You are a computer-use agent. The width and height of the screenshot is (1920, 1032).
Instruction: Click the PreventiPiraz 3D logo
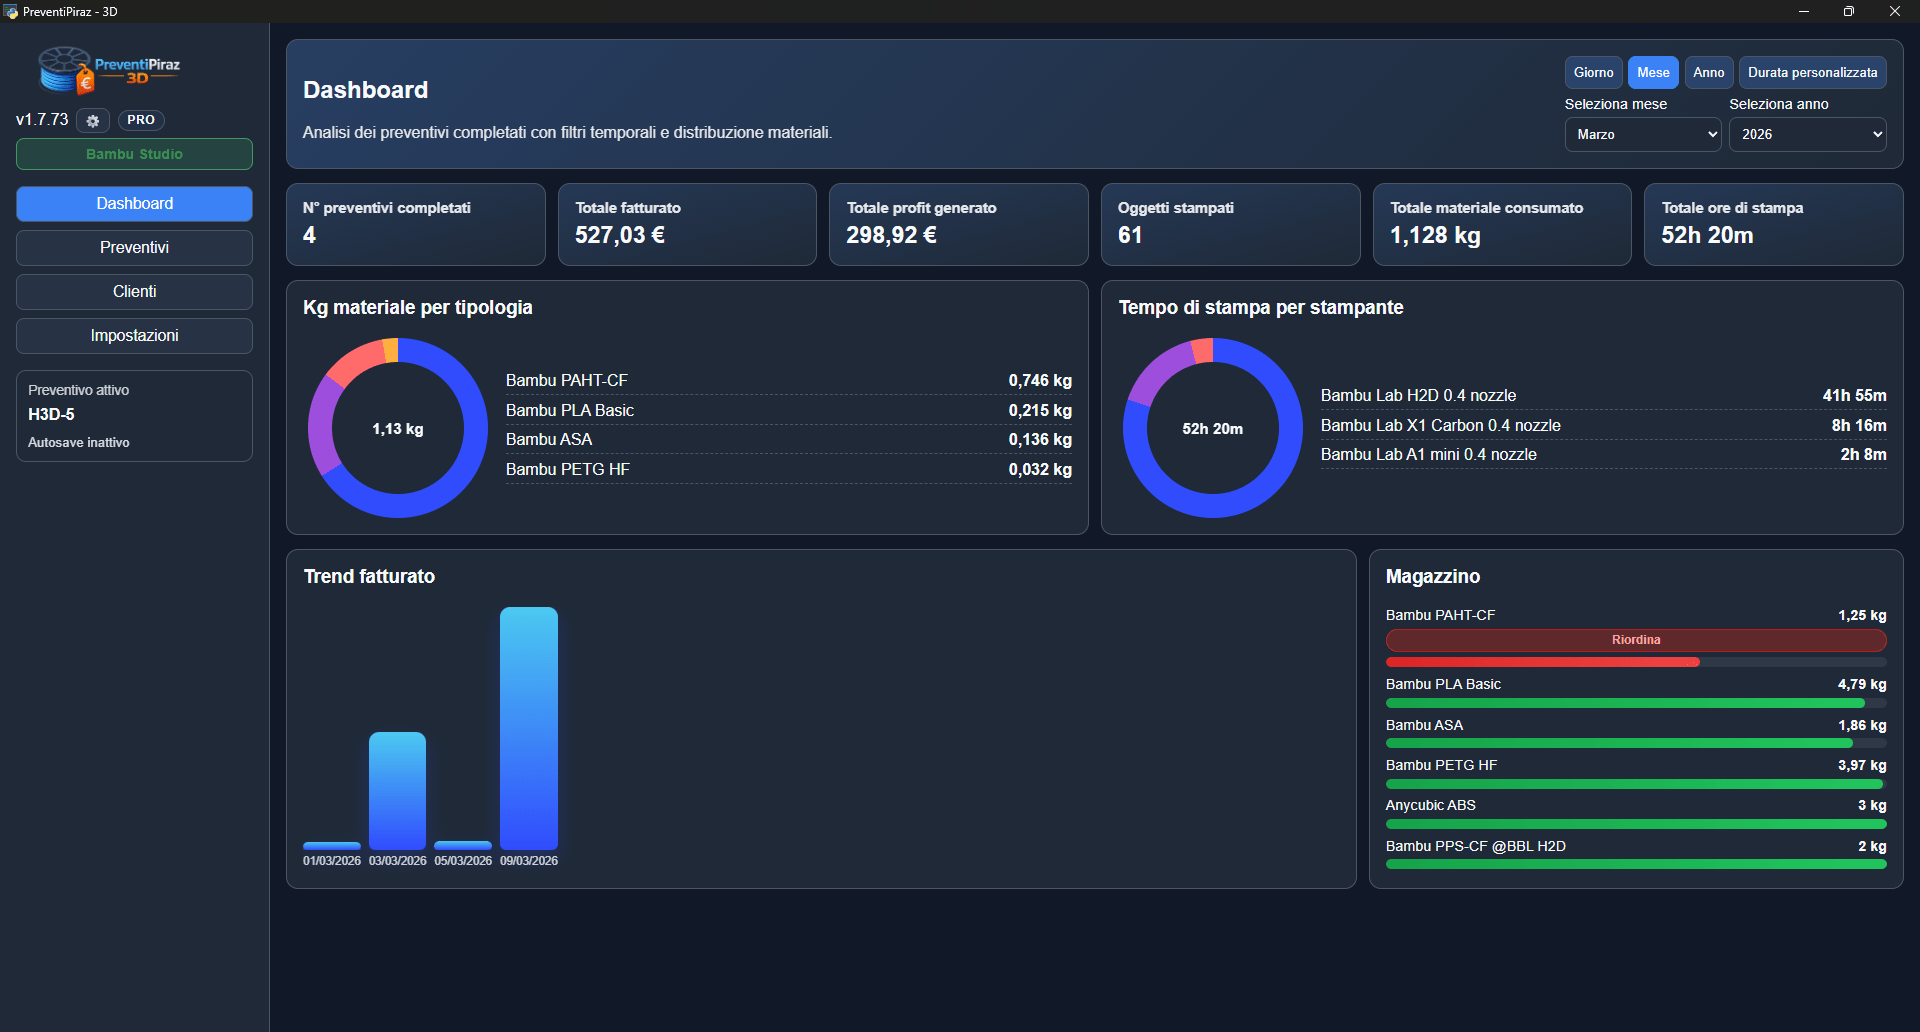point(108,70)
